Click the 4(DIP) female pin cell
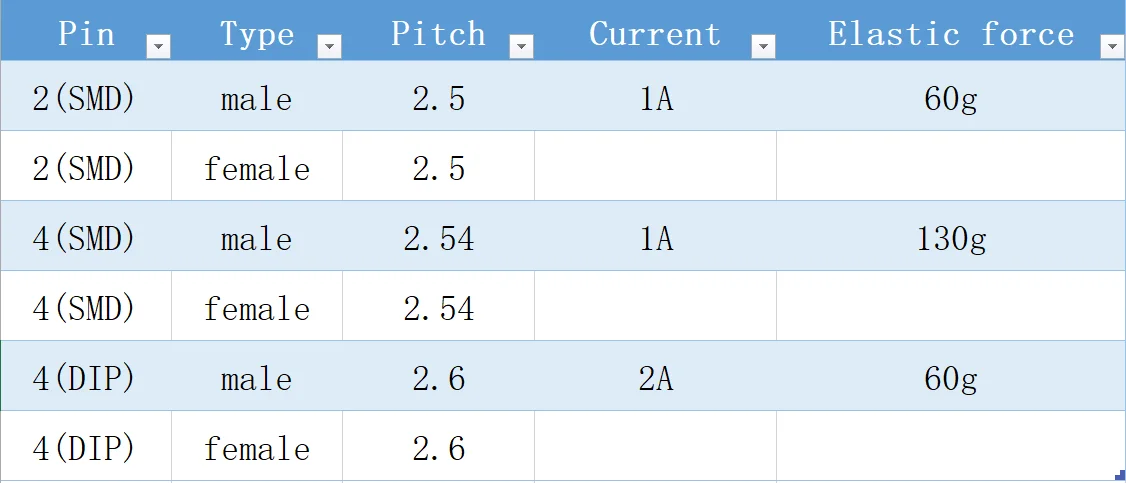Screen dimensions: 1126x483 click(x=84, y=449)
